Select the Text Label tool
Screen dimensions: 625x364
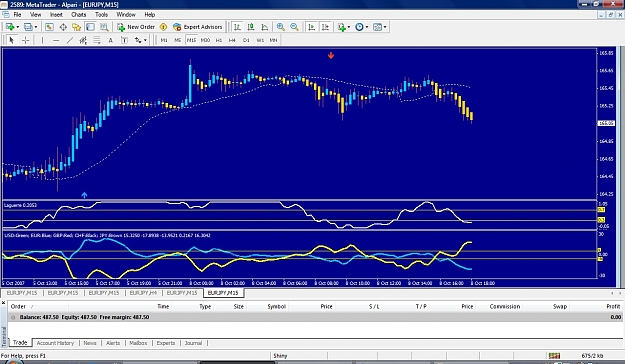tap(124, 40)
